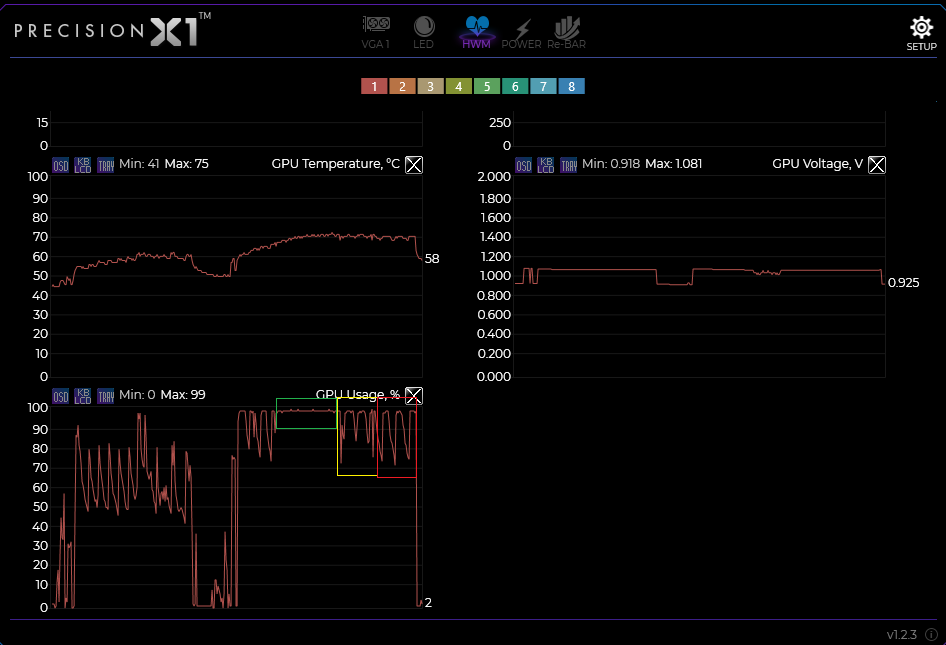This screenshot has width=946, height=645.
Task: Switch to the Re-BAR tab
Action: [x=567, y=33]
